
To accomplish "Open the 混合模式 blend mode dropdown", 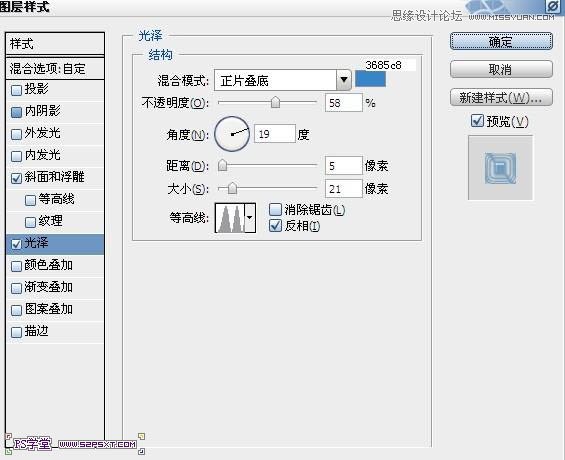I will (282, 80).
